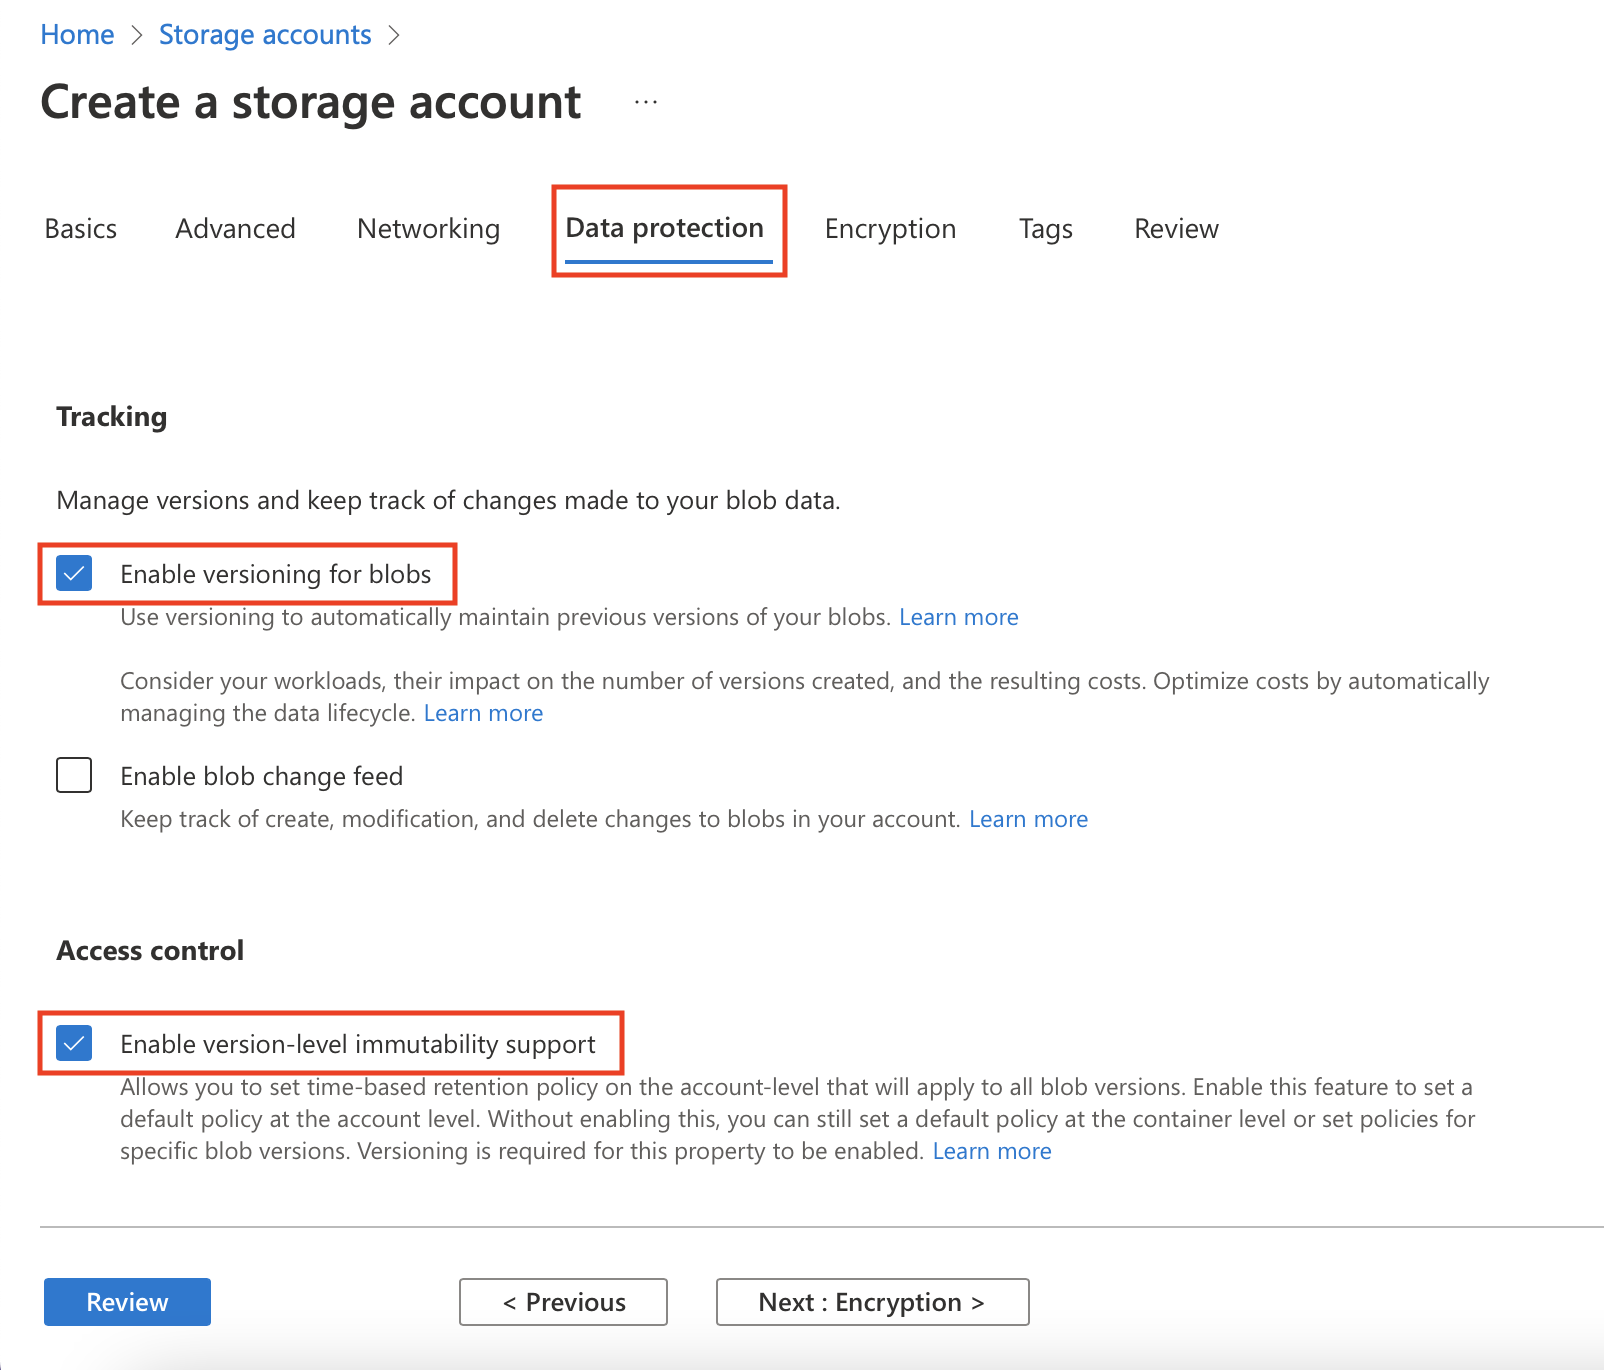Open Learn more about change feed

[1028, 819]
